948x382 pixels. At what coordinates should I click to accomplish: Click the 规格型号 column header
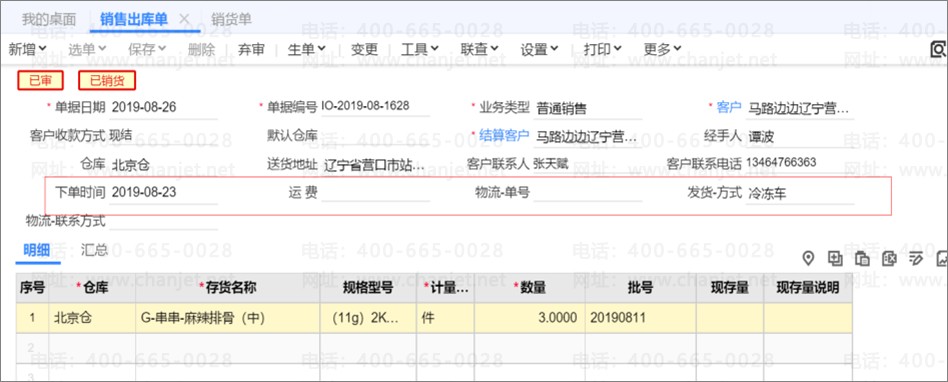tap(368, 288)
